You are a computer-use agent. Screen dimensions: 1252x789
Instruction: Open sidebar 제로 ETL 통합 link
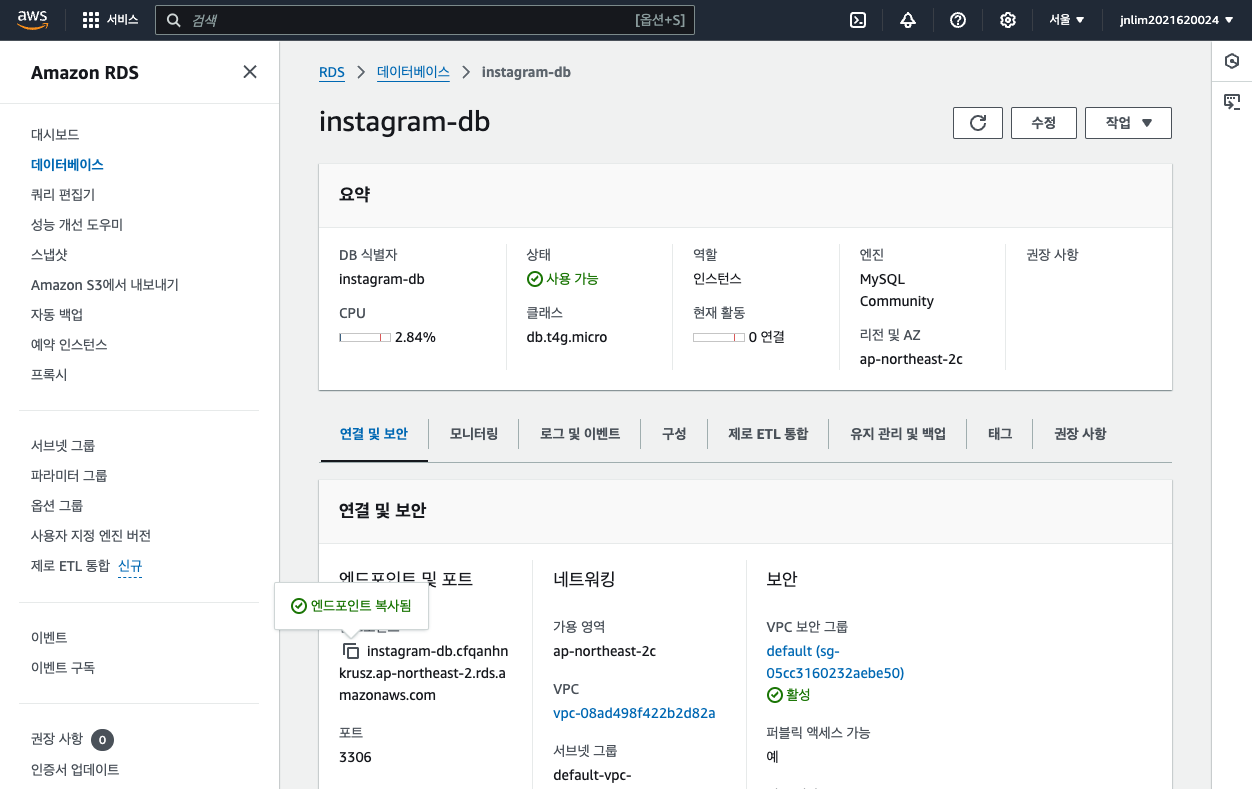(70, 566)
